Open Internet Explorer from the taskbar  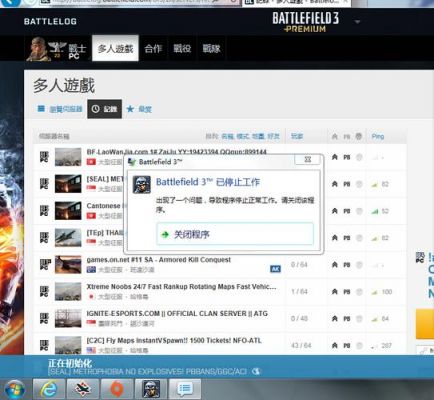pos(49,389)
